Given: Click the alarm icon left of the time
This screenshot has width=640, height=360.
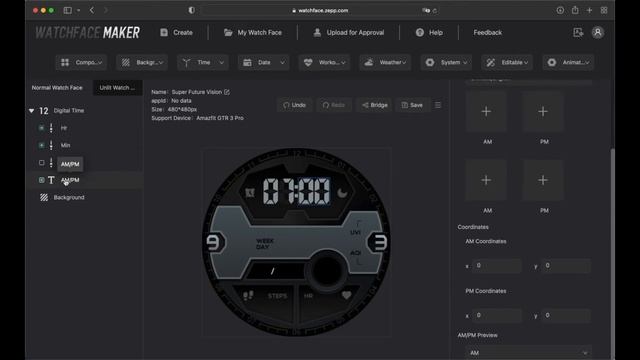Looking at the screenshot, I should point(250,193).
